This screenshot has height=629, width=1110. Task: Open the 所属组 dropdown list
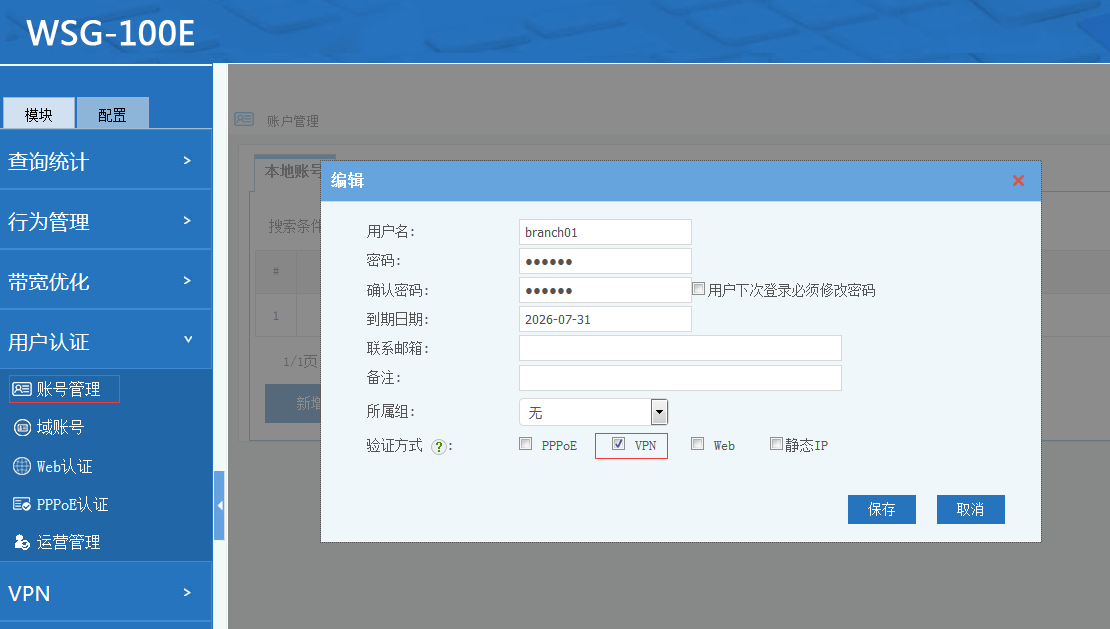pyautogui.click(x=658, y=412)
